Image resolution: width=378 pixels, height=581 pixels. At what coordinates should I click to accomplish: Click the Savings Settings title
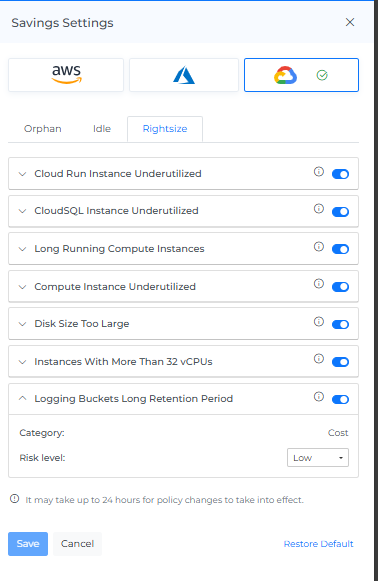click(x=62, y=23)
